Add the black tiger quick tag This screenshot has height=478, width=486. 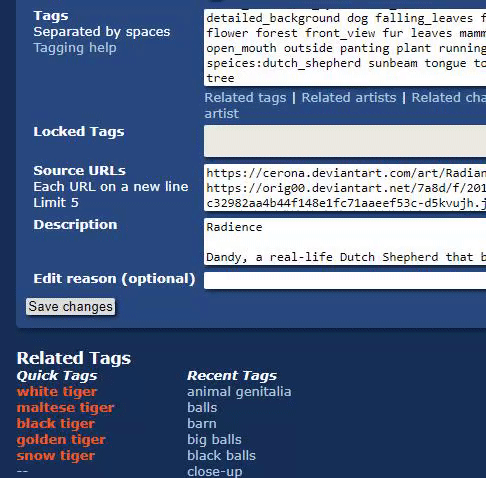pos(56,424)
